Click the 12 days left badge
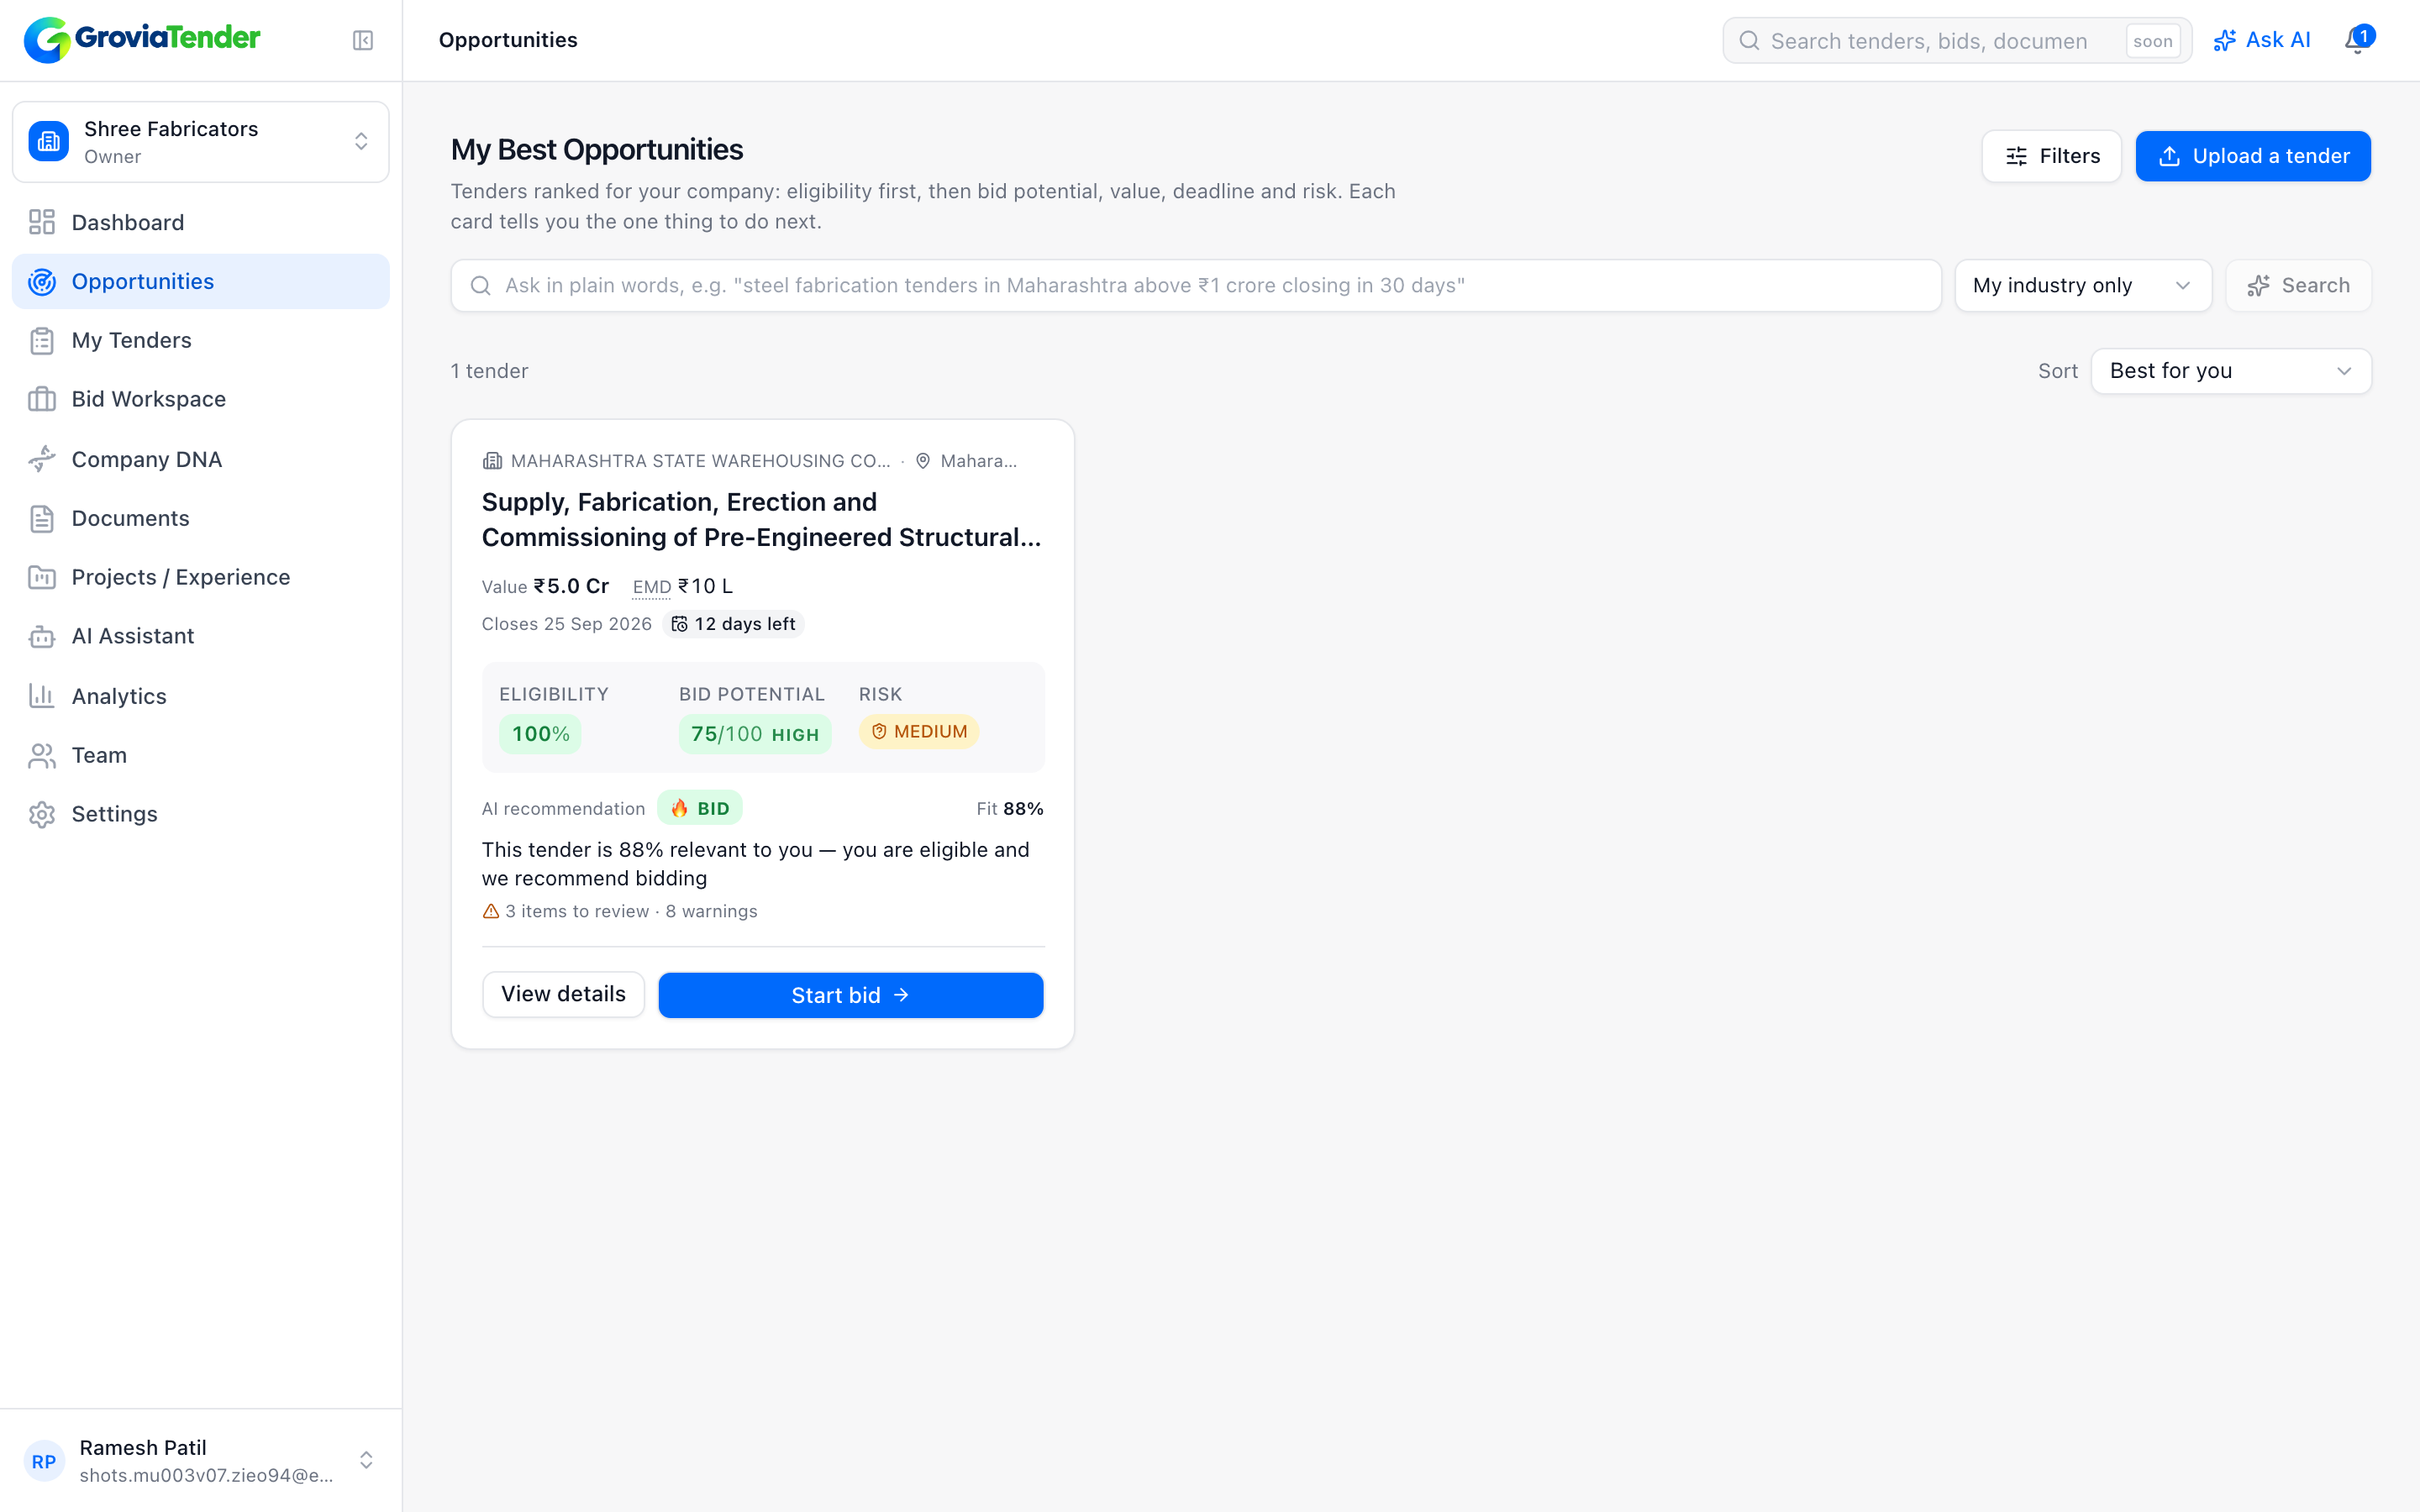 click(x=733, y=624)
